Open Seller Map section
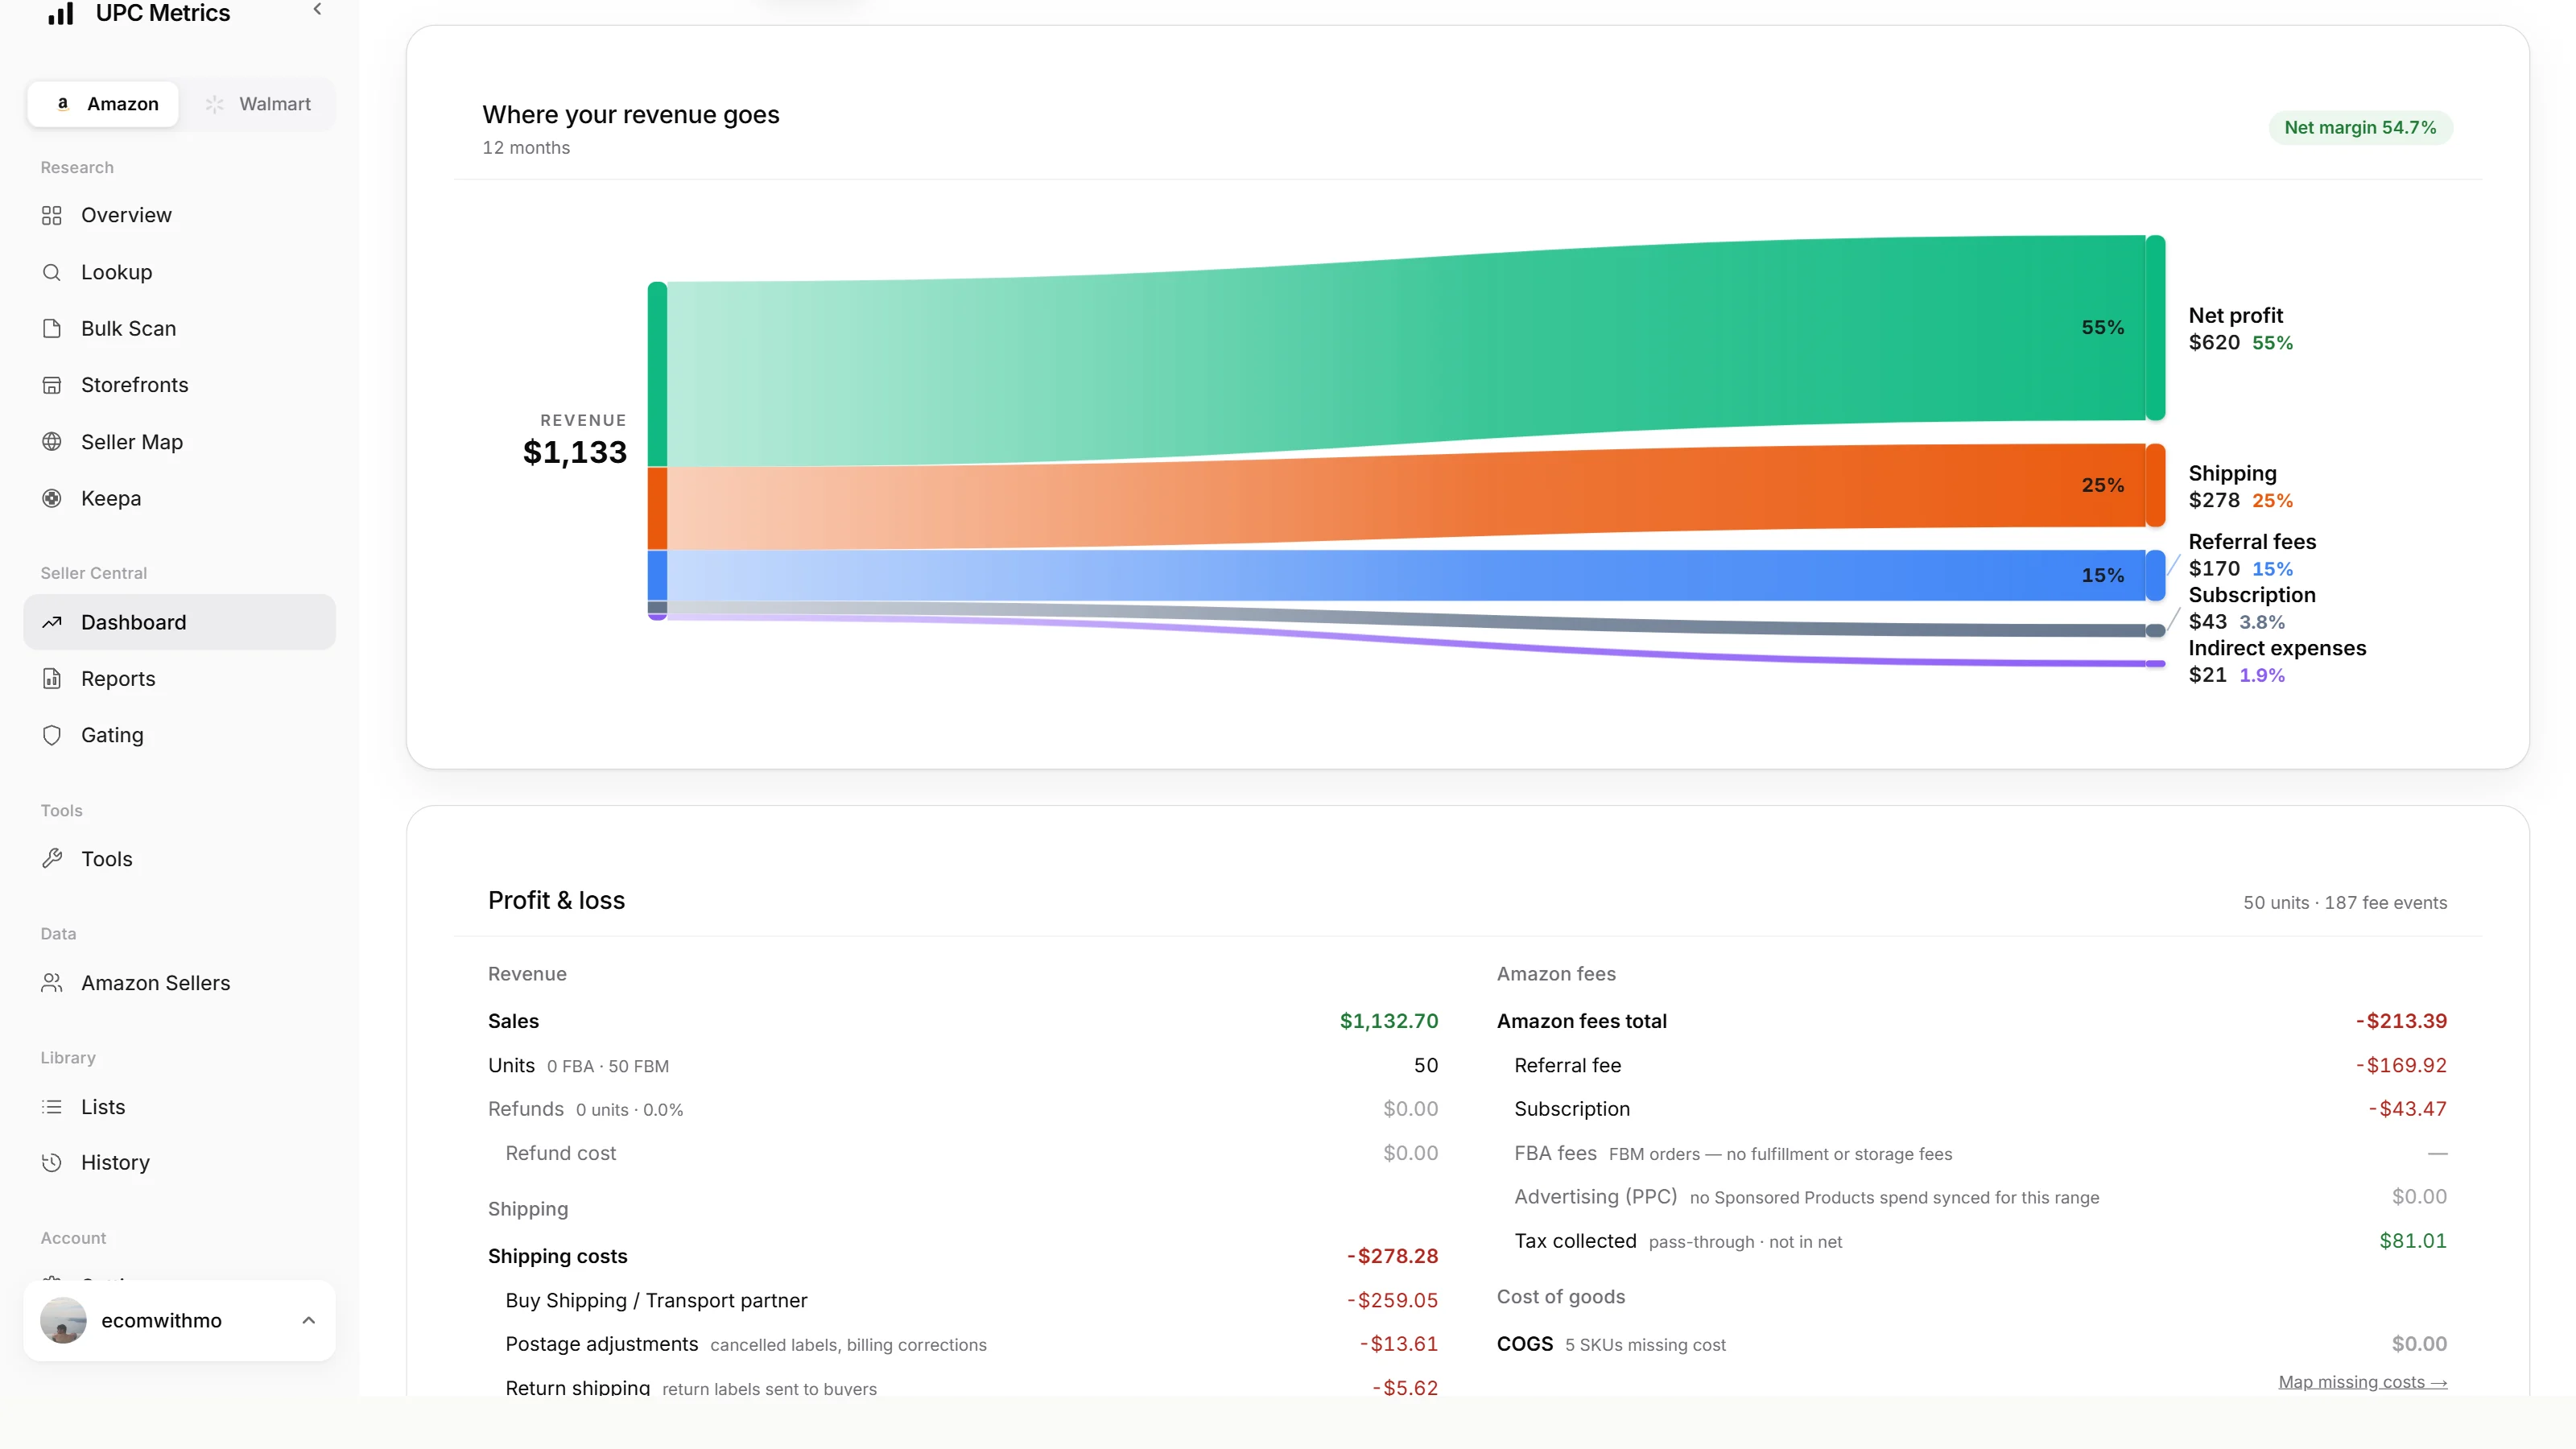 point(179,441)
